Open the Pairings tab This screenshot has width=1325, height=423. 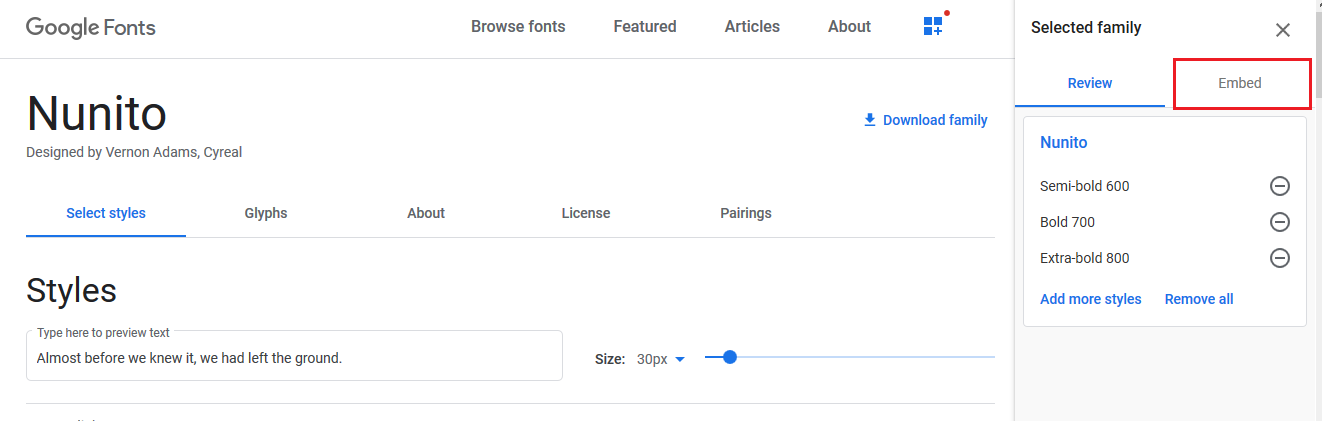(746, 213)
